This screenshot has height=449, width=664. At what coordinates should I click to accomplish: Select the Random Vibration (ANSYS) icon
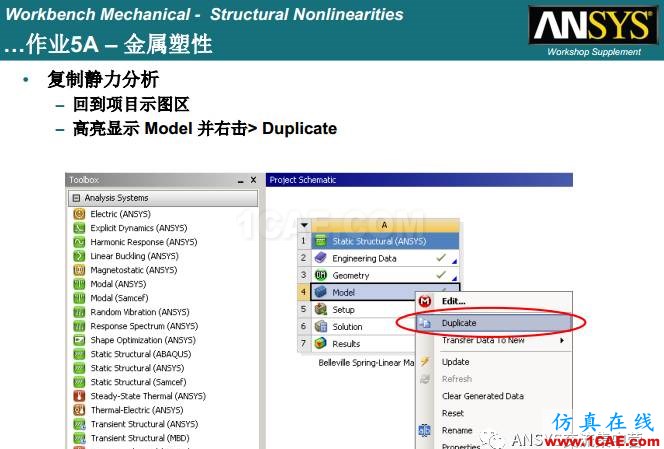(79, 312)
